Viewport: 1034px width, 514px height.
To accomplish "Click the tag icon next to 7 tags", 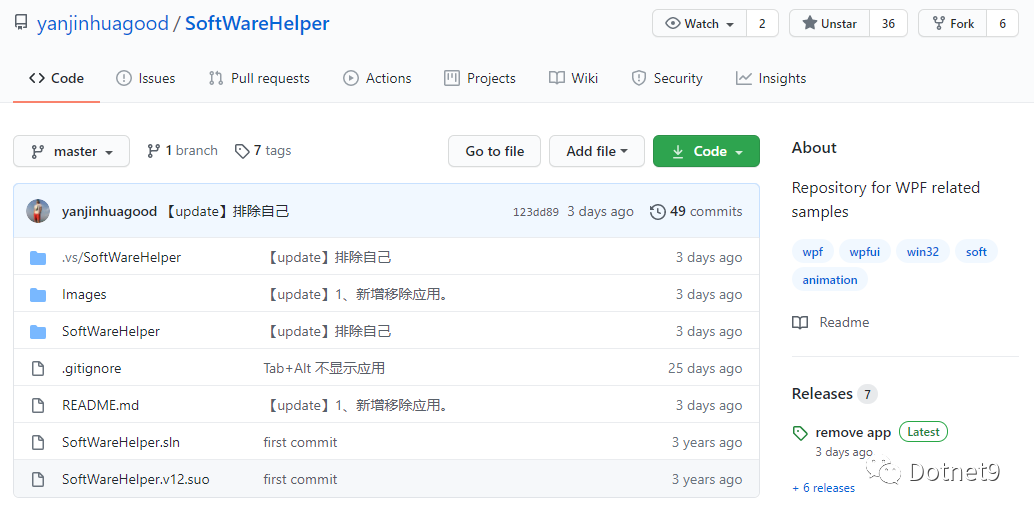I will click(242, 151).
